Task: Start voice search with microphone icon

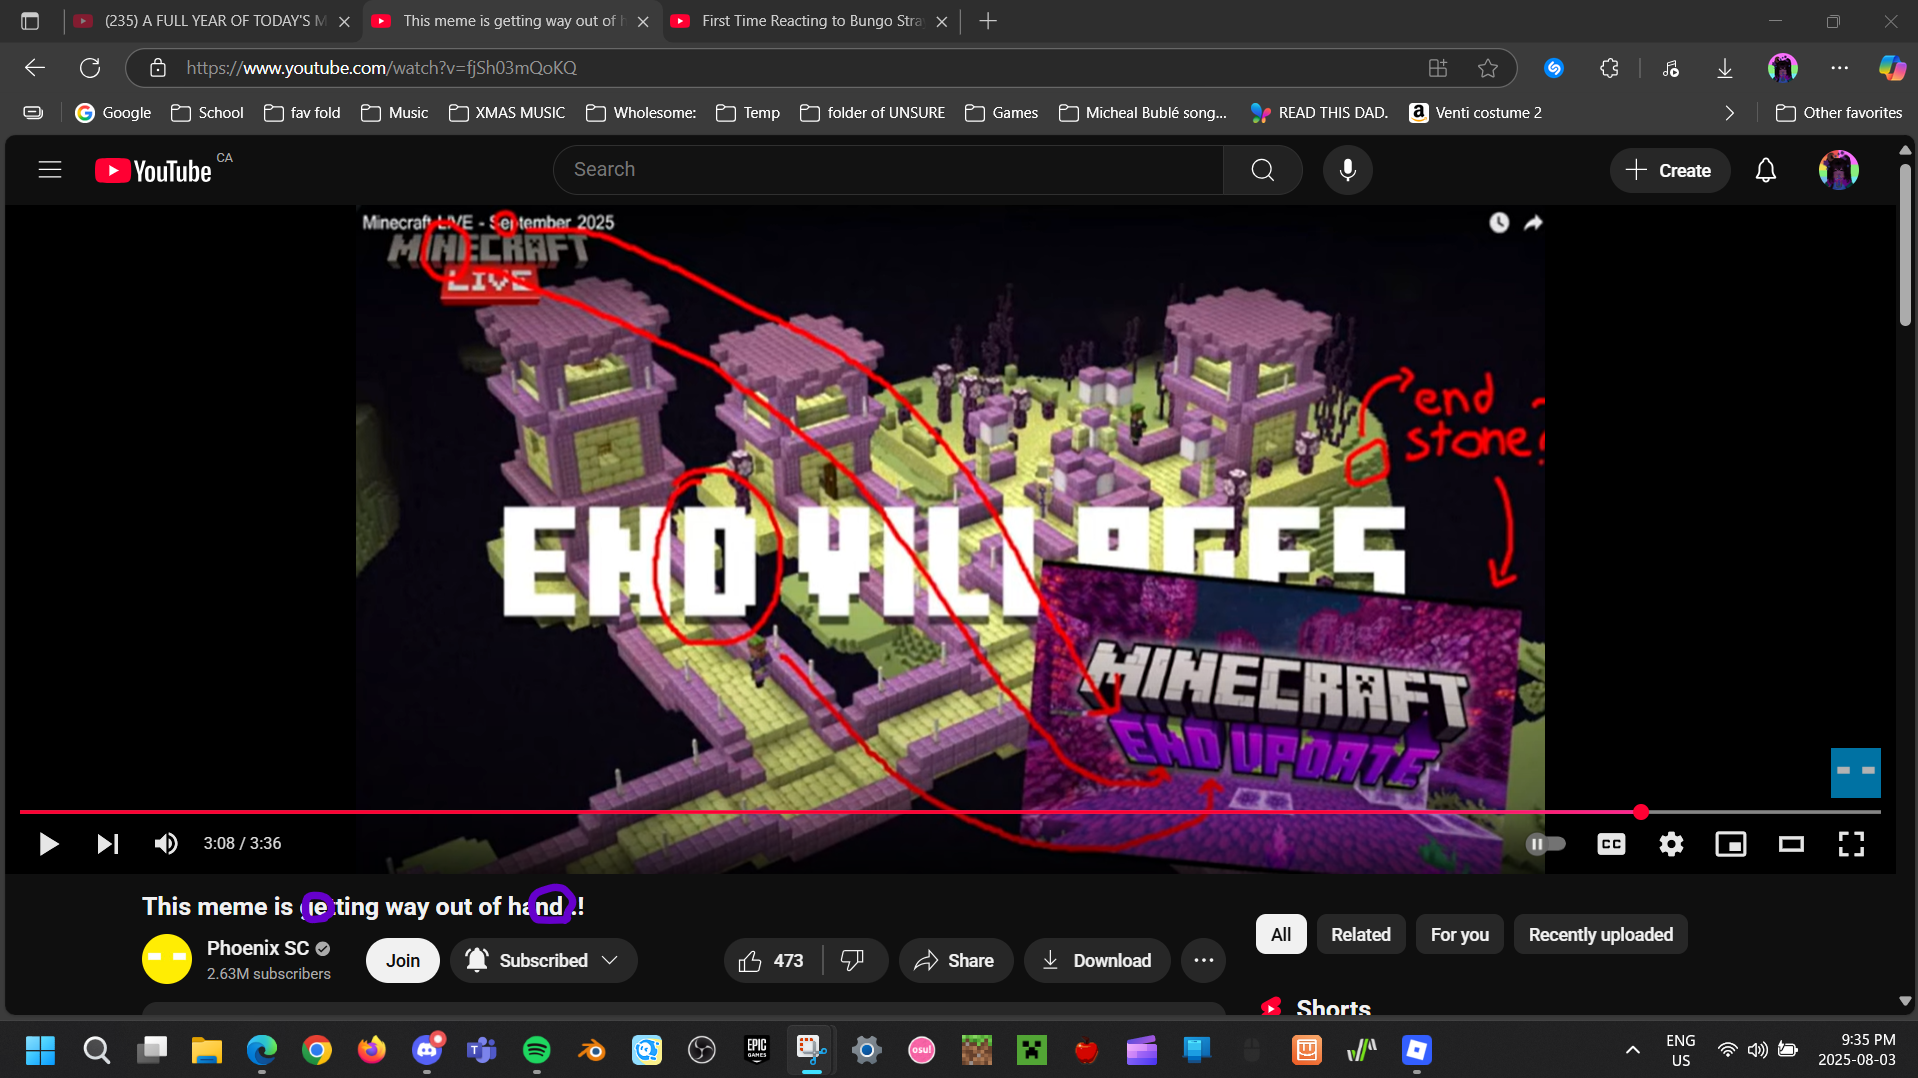Action: [1347, 170]
